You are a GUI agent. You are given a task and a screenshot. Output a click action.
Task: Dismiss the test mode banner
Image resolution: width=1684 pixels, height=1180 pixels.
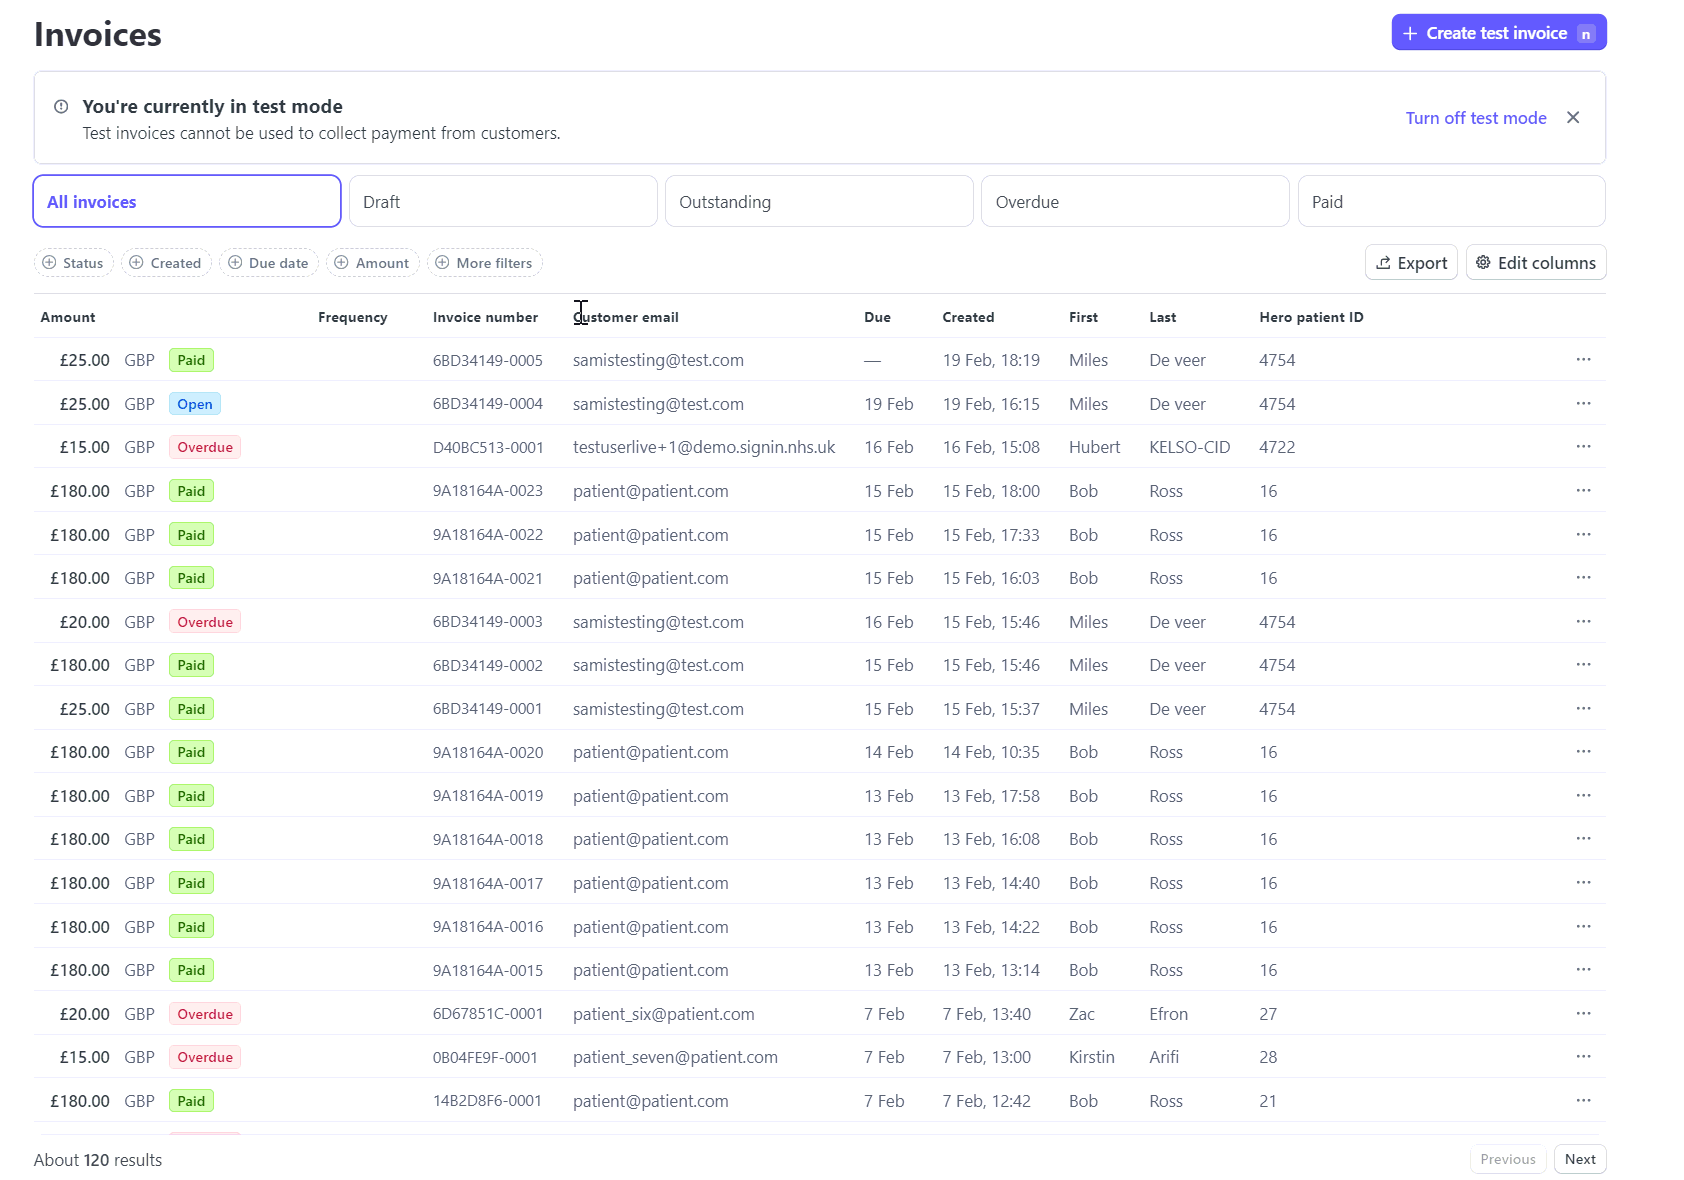coord(1573,118)
